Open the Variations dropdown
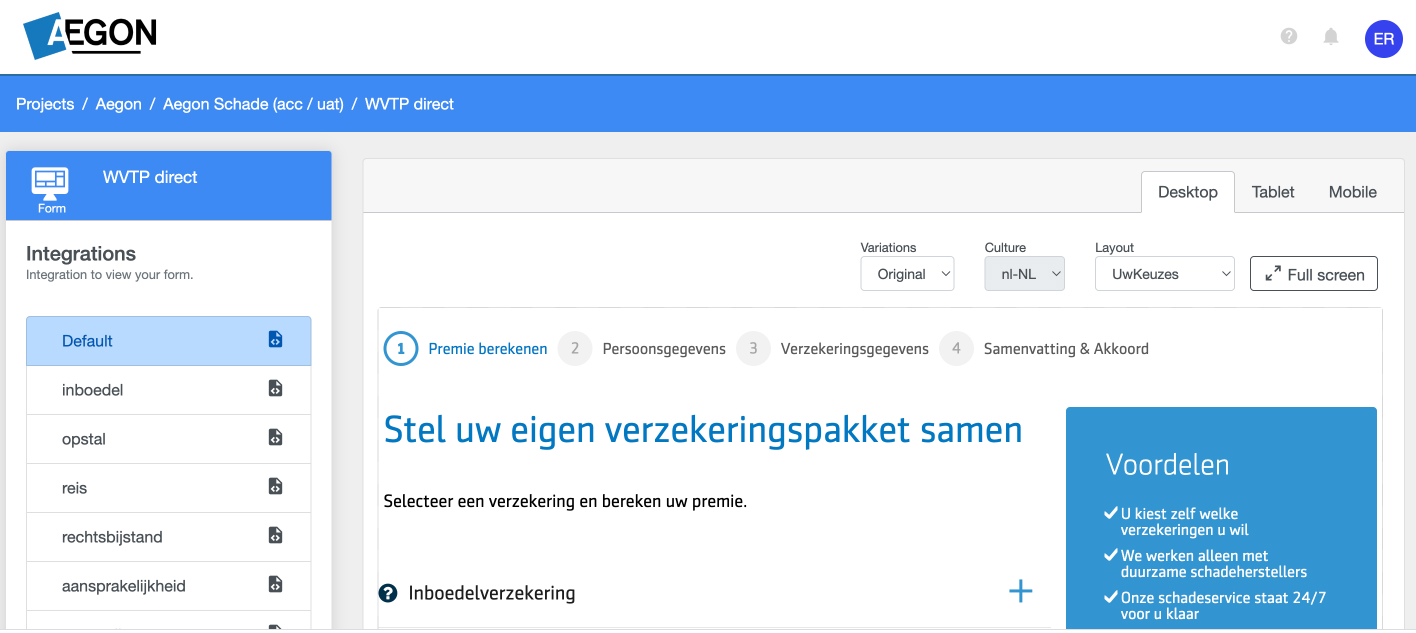This screenshot has height=633, width=1416. [907, 274]
